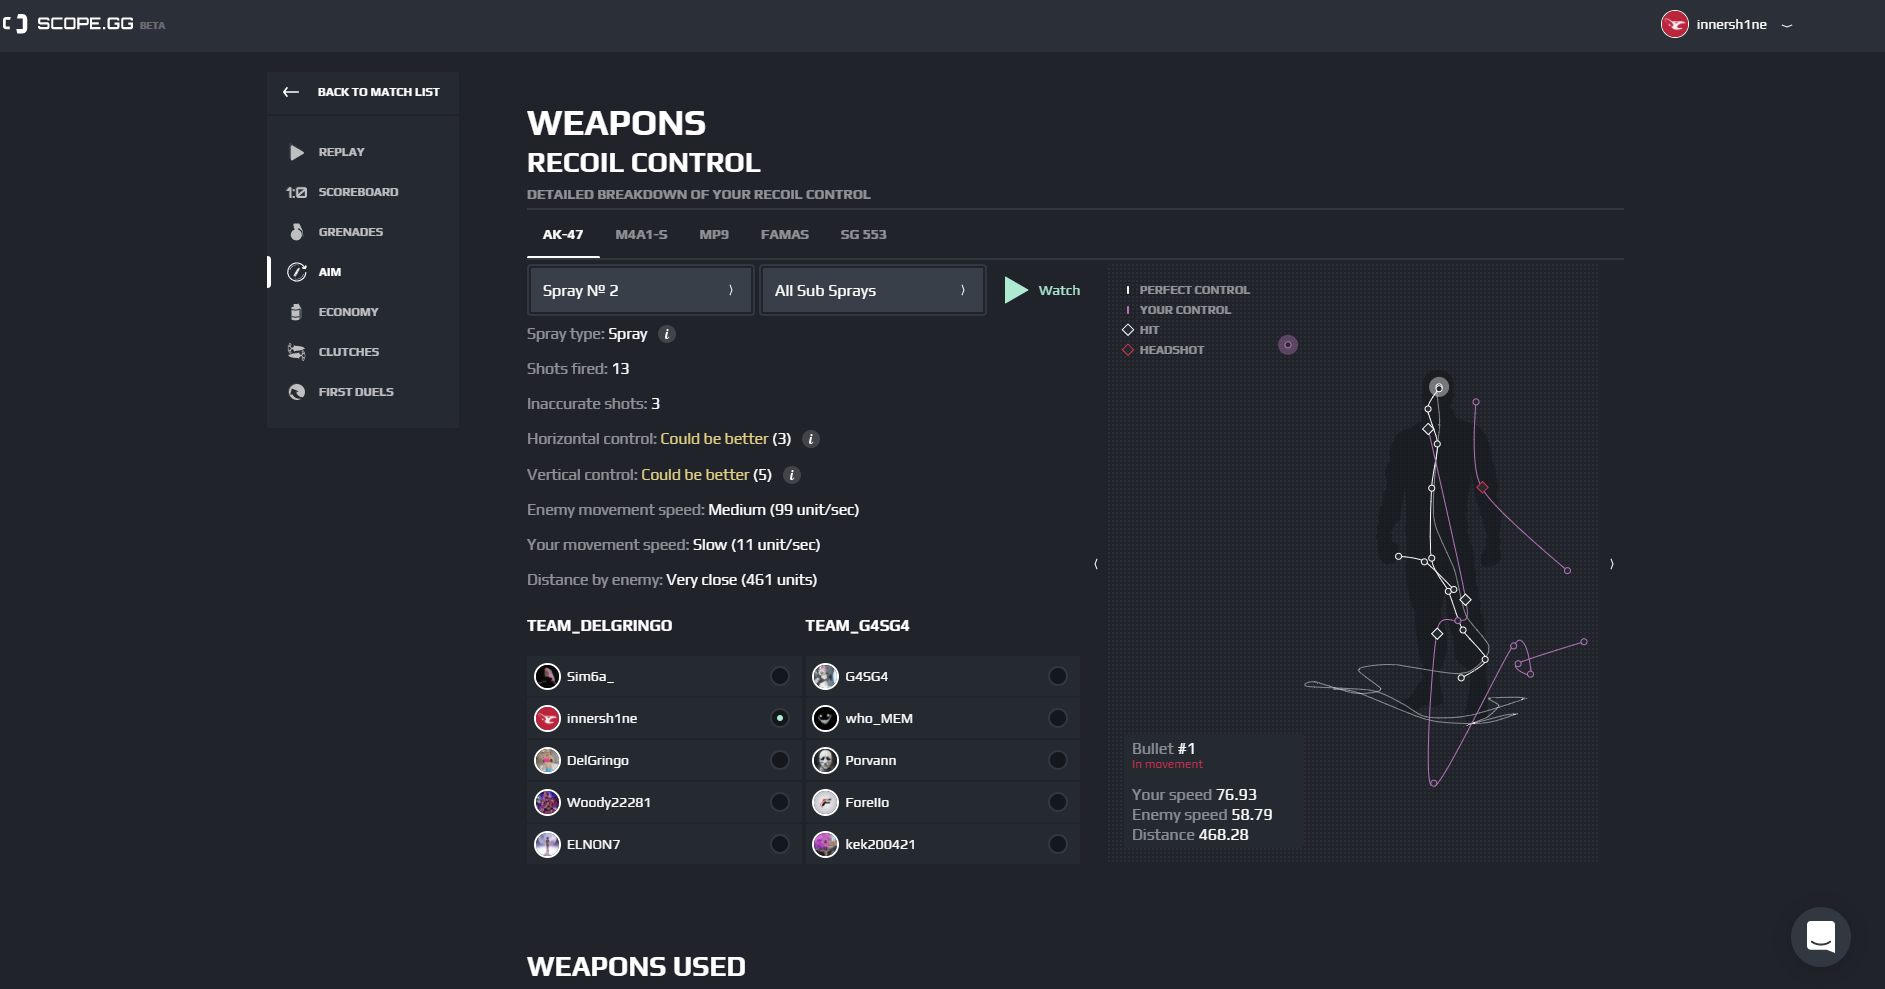1885x989 pixels.
Task: Click Porvann player avatar
Action: tap(825, 761)
